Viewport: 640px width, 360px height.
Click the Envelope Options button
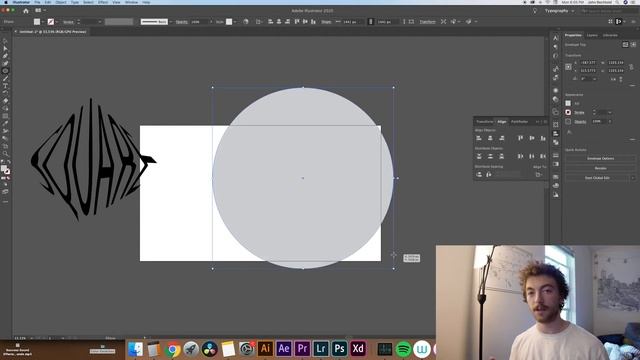(600, 158)
